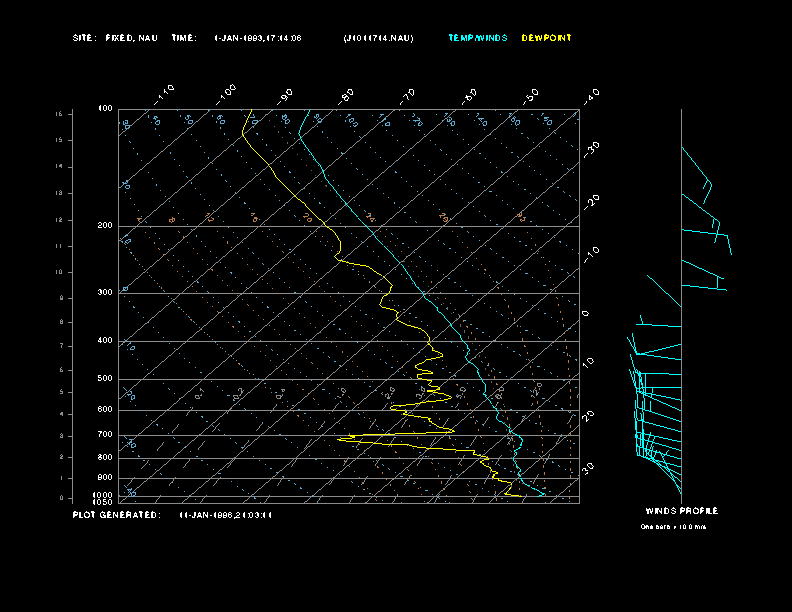This screenshot has height=612, width=792.
Task: Select the 100 pressure level label
Action: coord(105,108)
